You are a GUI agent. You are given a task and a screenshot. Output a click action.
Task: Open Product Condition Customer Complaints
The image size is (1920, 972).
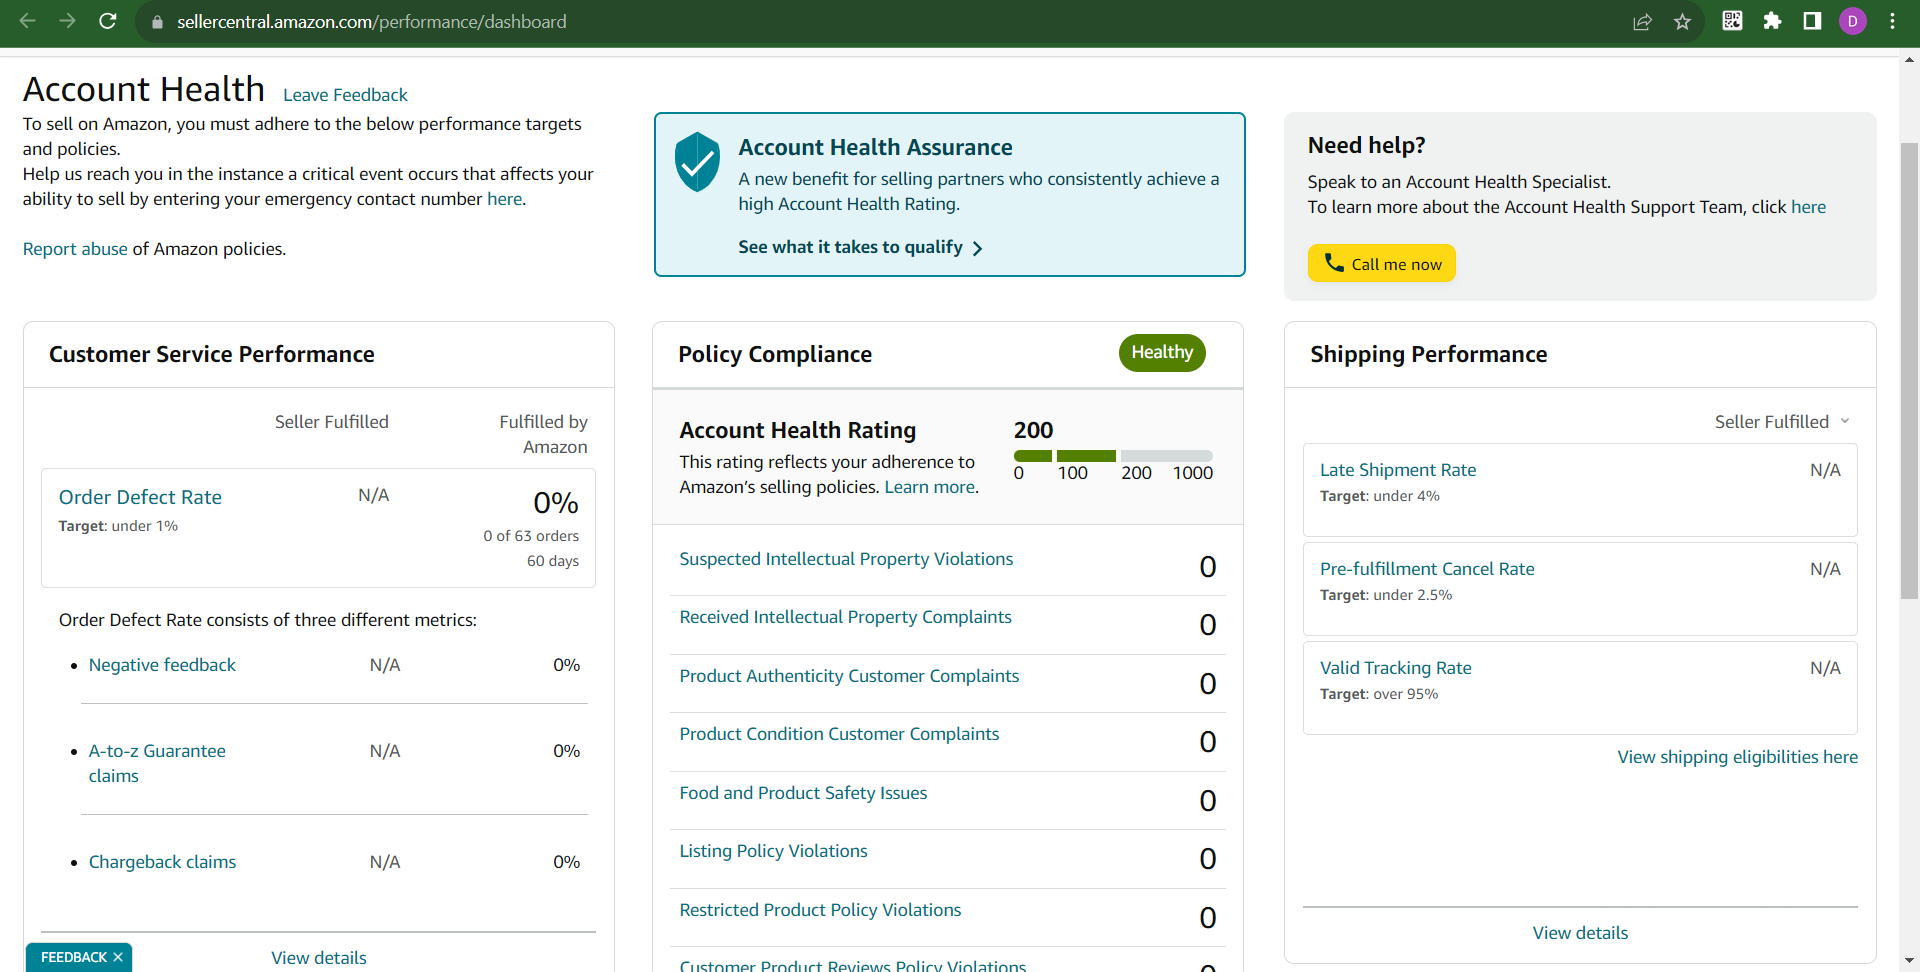tap(839, 734)
